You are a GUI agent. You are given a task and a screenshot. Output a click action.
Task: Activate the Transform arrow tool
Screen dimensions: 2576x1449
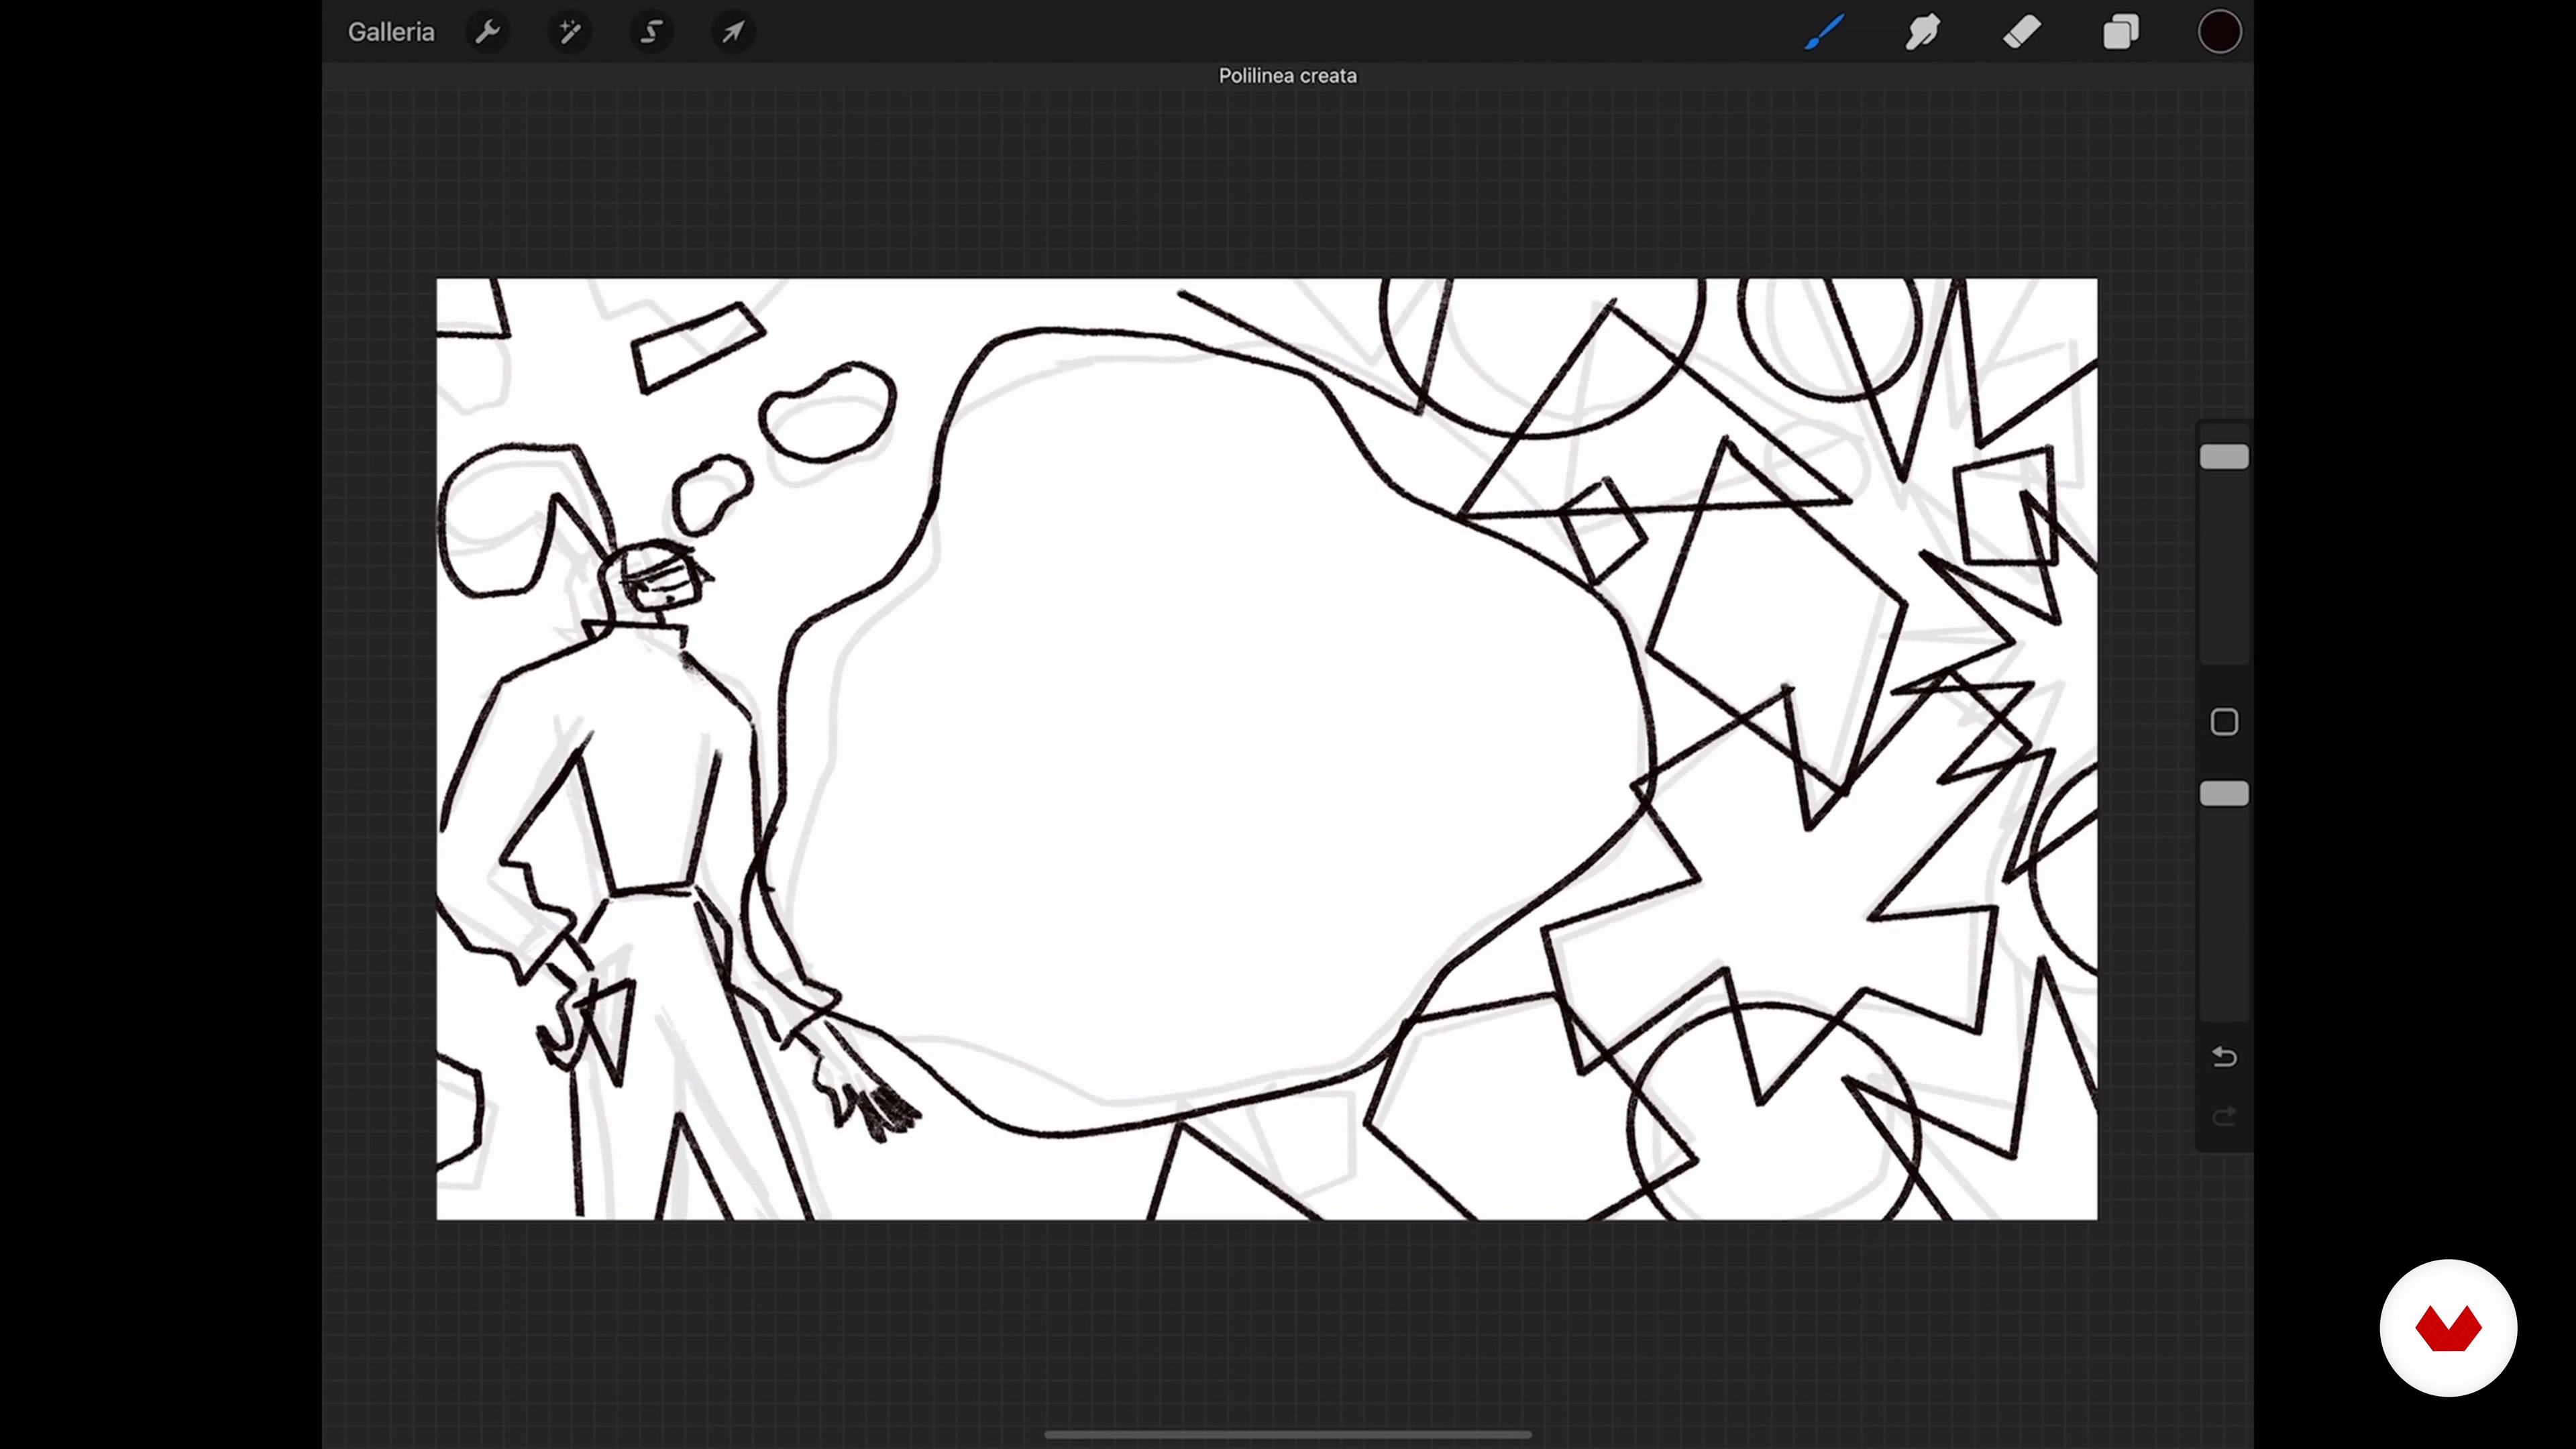[x=733, y=32]
